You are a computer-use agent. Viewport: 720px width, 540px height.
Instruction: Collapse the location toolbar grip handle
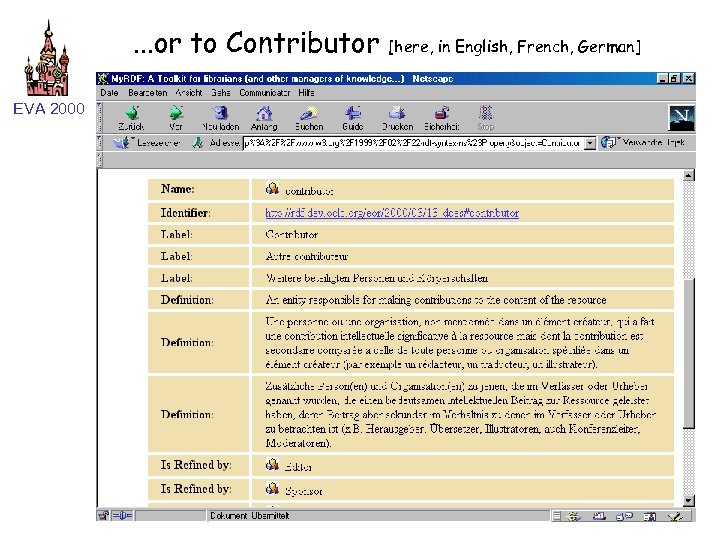click(99, 143)
